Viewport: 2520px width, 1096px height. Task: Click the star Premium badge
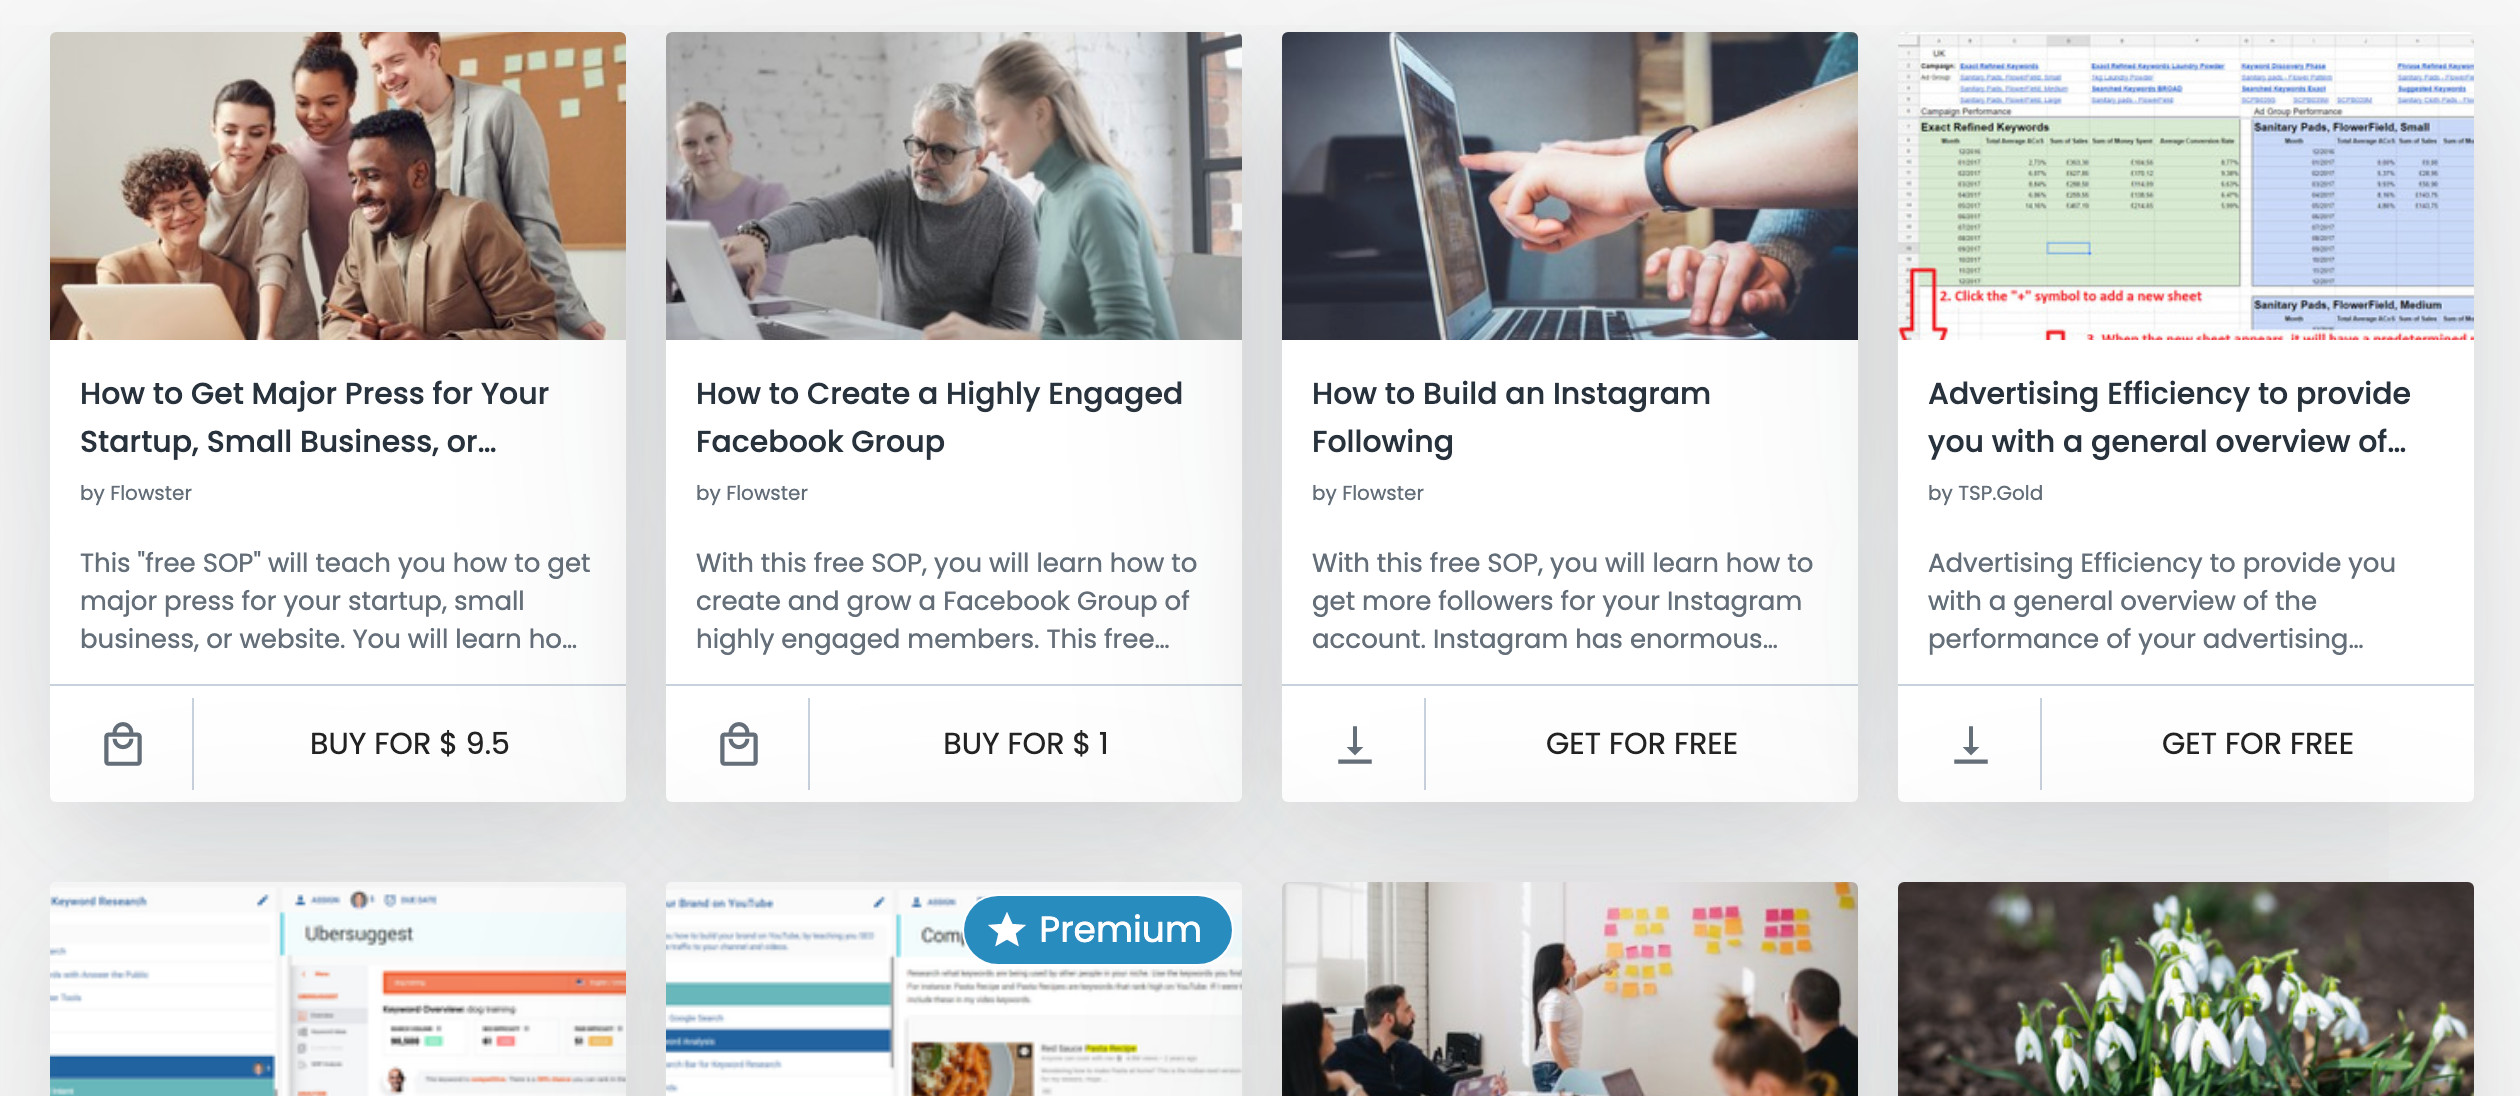[1097, 929]
